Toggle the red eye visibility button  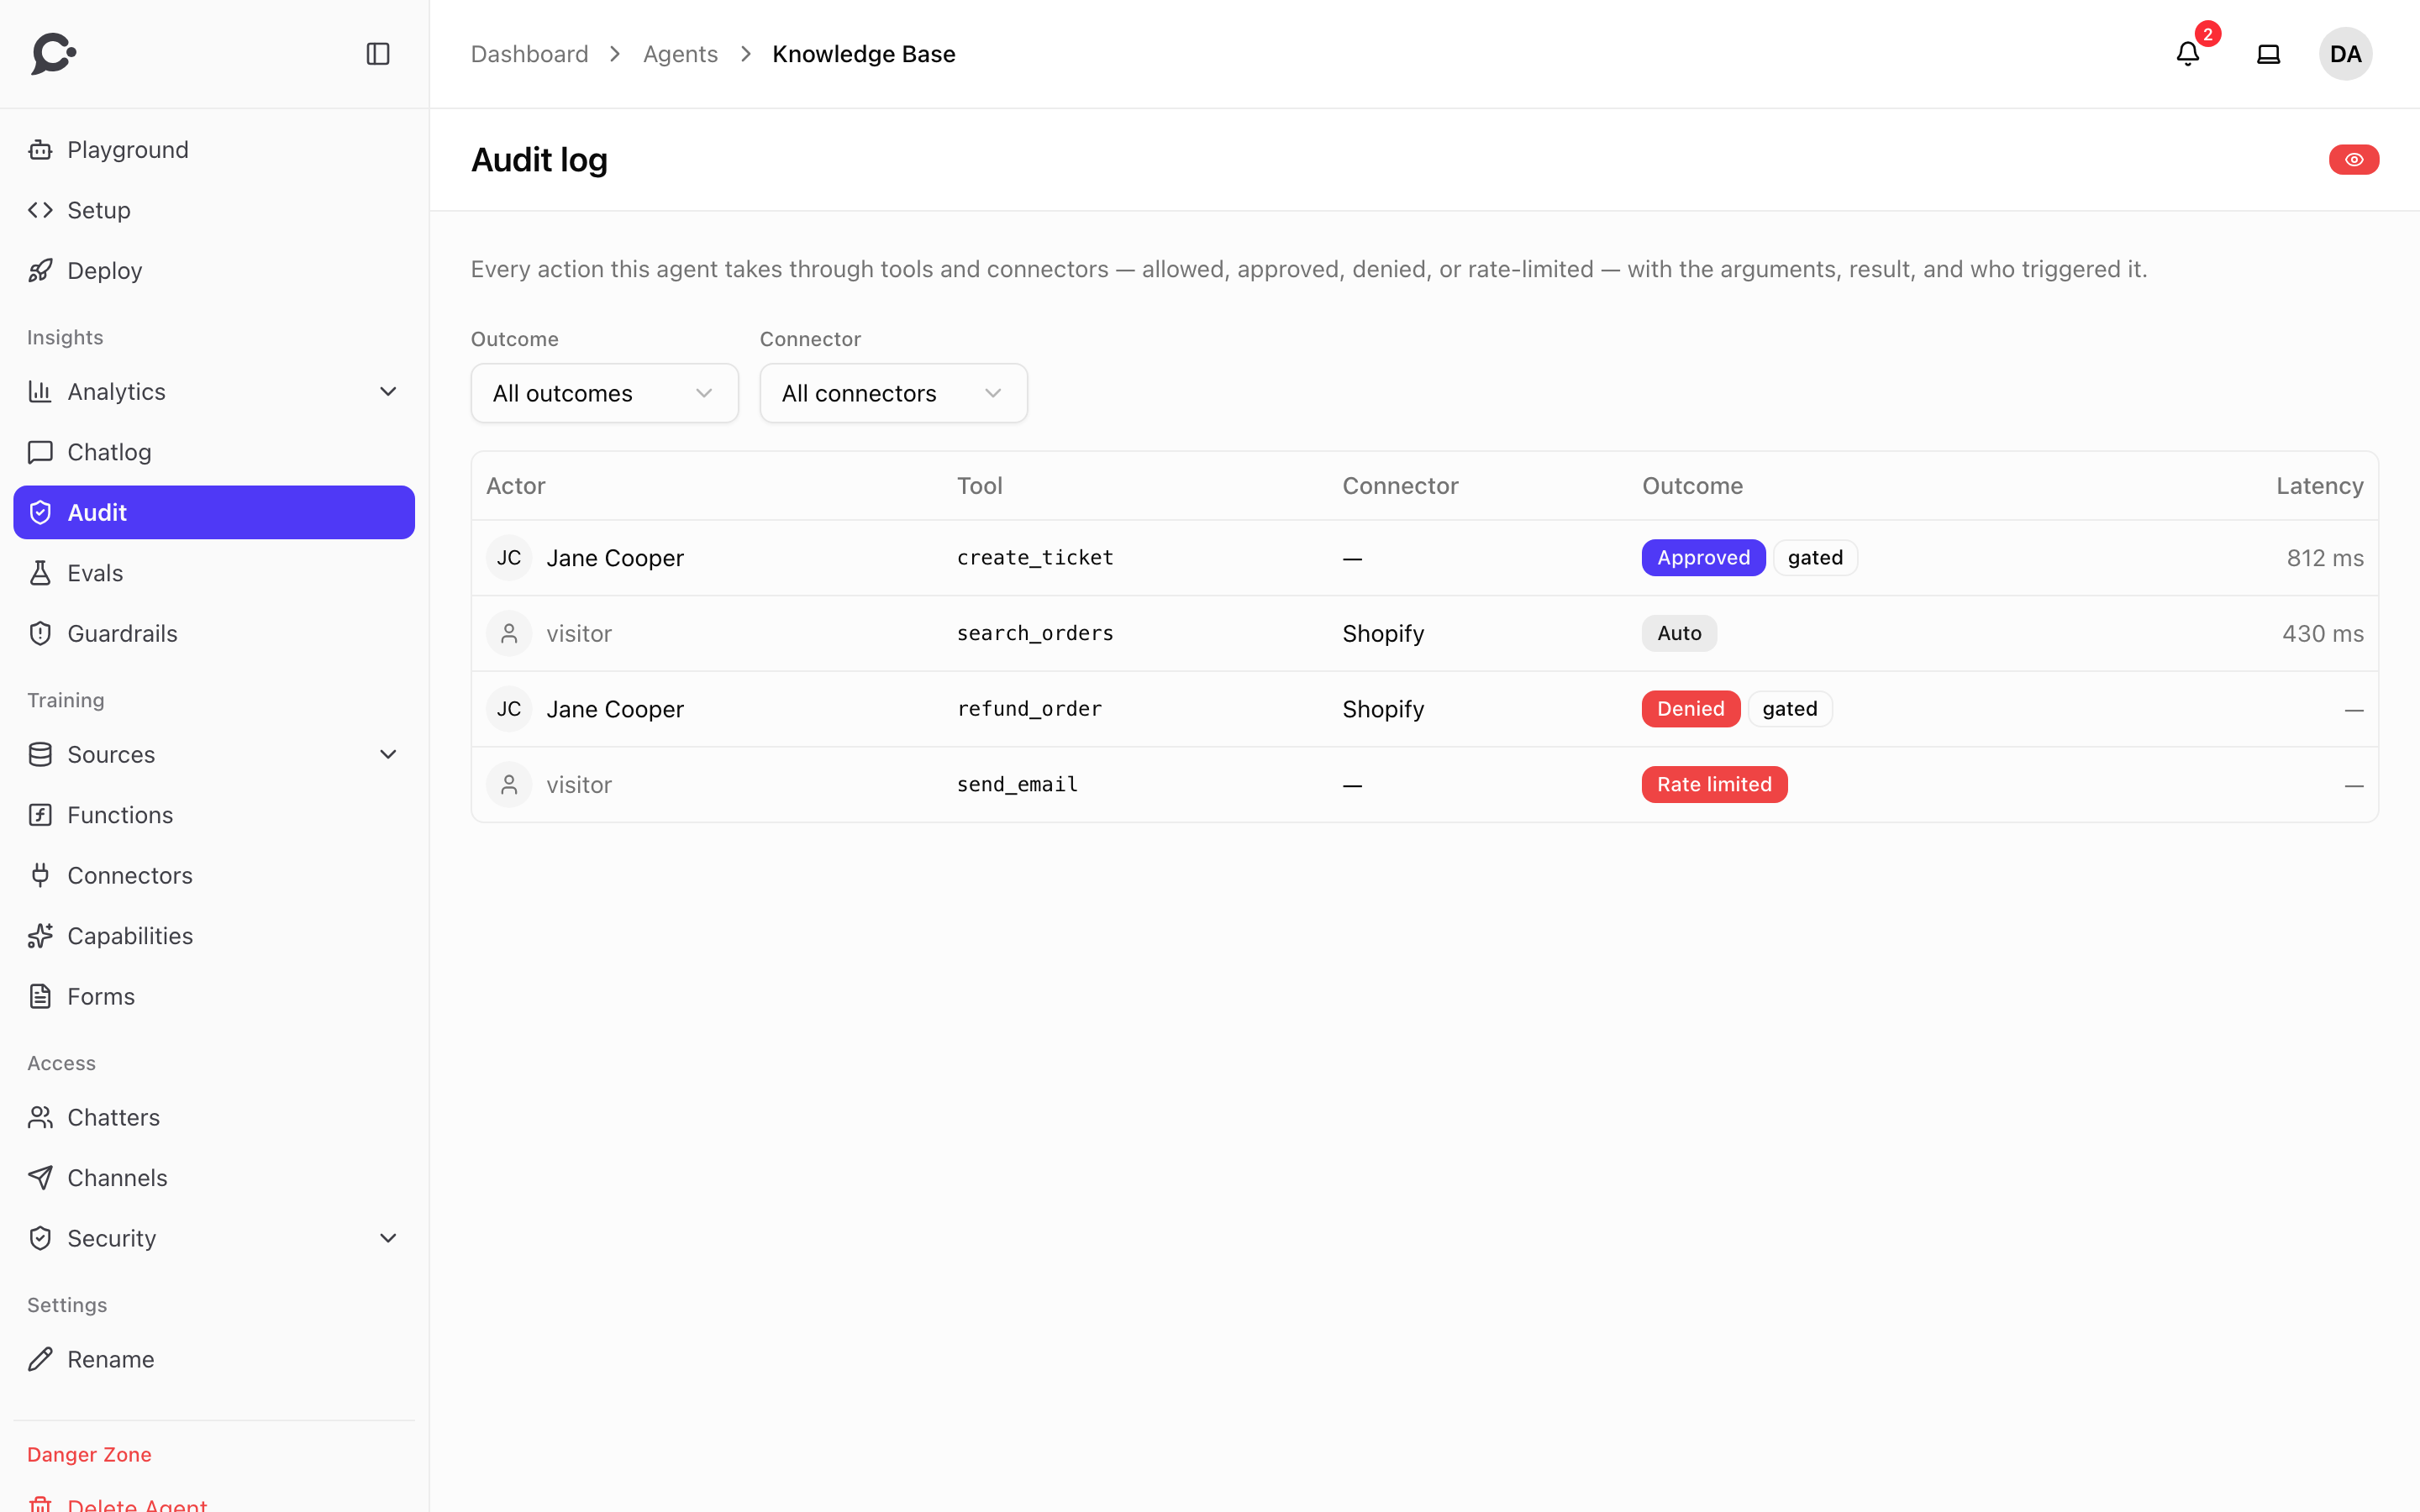[2354, 160]
